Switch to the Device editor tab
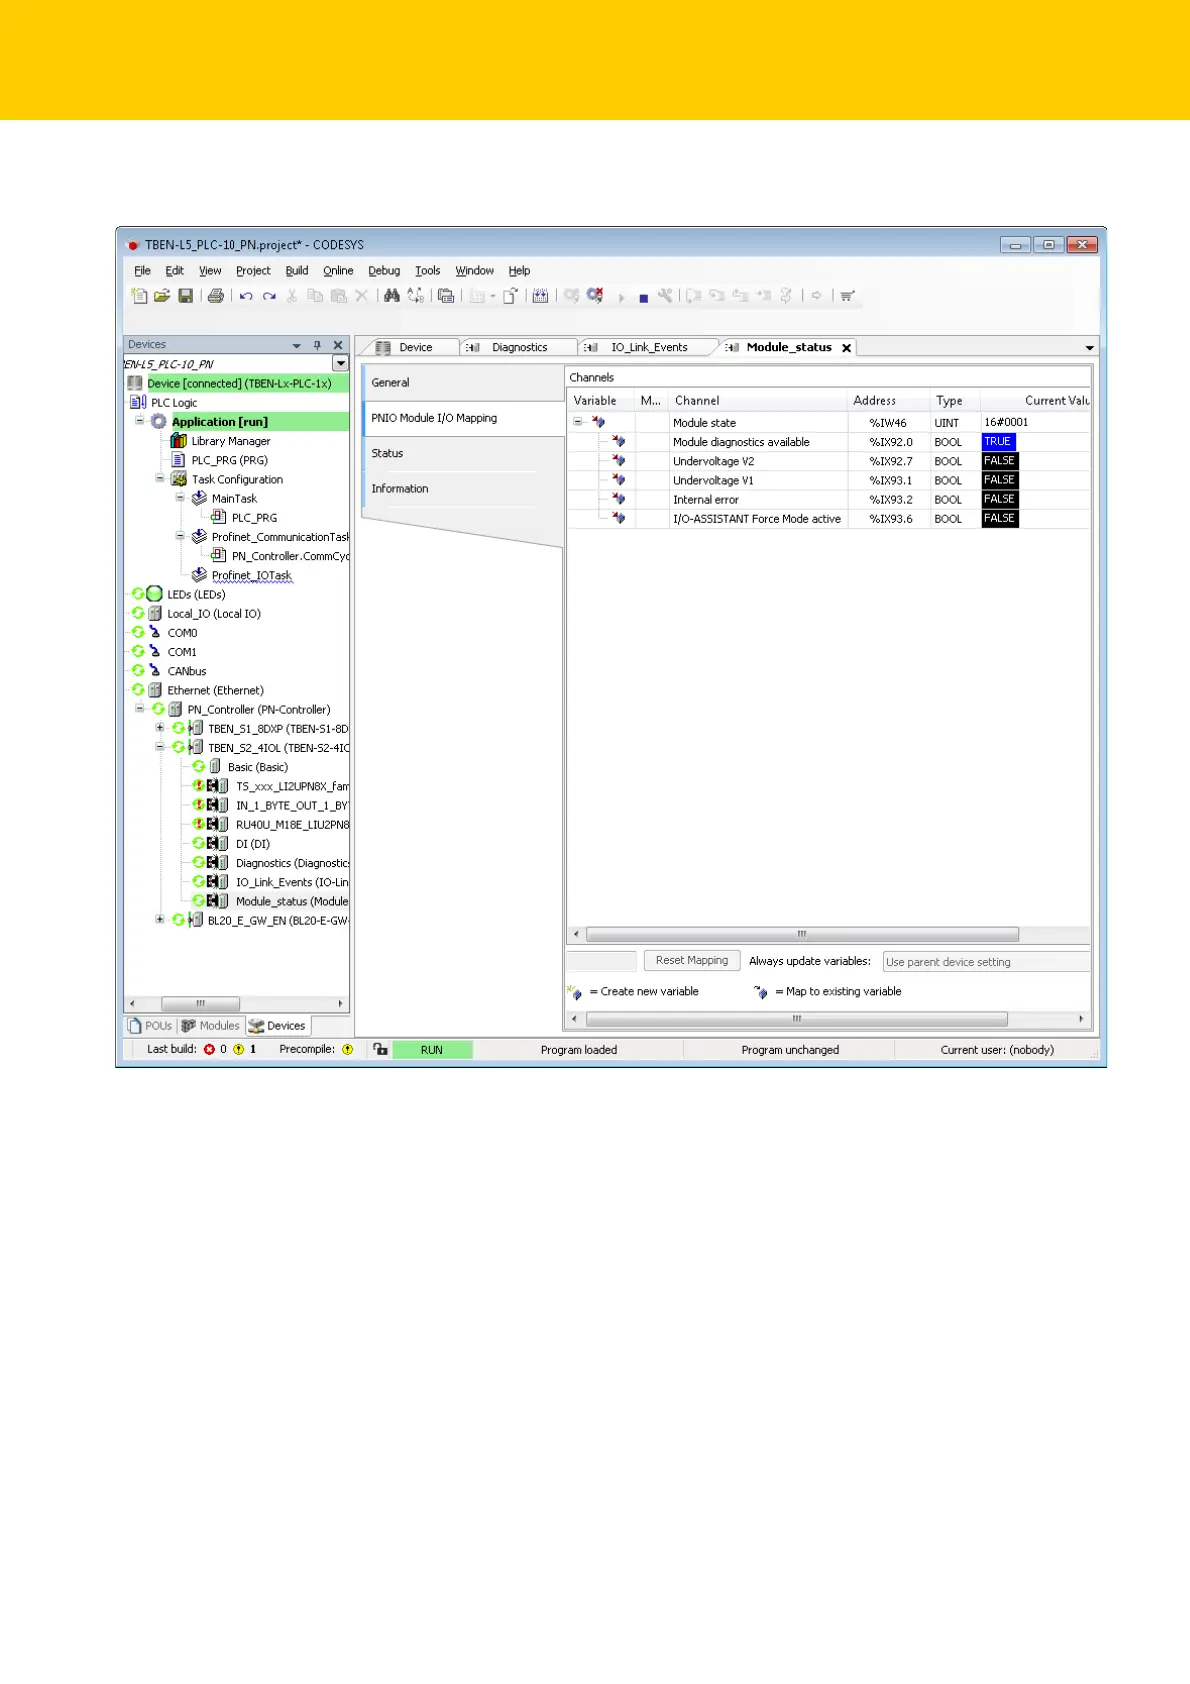Viewport: 1190px width, 1684px height. click(415, 347)
